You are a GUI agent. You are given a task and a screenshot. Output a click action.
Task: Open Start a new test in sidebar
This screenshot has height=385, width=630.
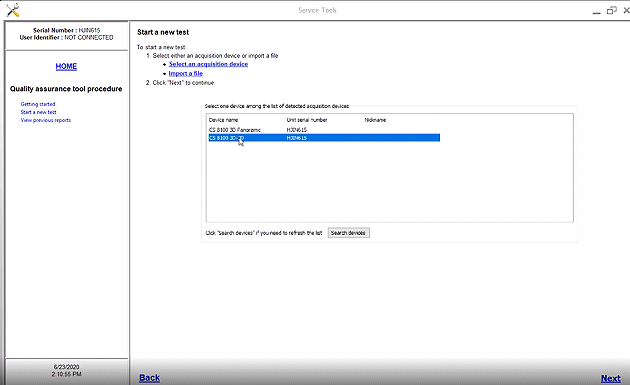coord(38,112)
